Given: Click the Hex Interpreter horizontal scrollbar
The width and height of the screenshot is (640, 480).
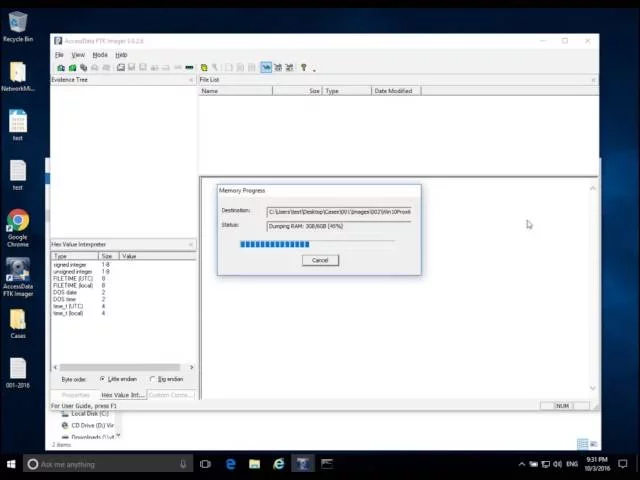Looking at the screenshot, I should [120, 367].
